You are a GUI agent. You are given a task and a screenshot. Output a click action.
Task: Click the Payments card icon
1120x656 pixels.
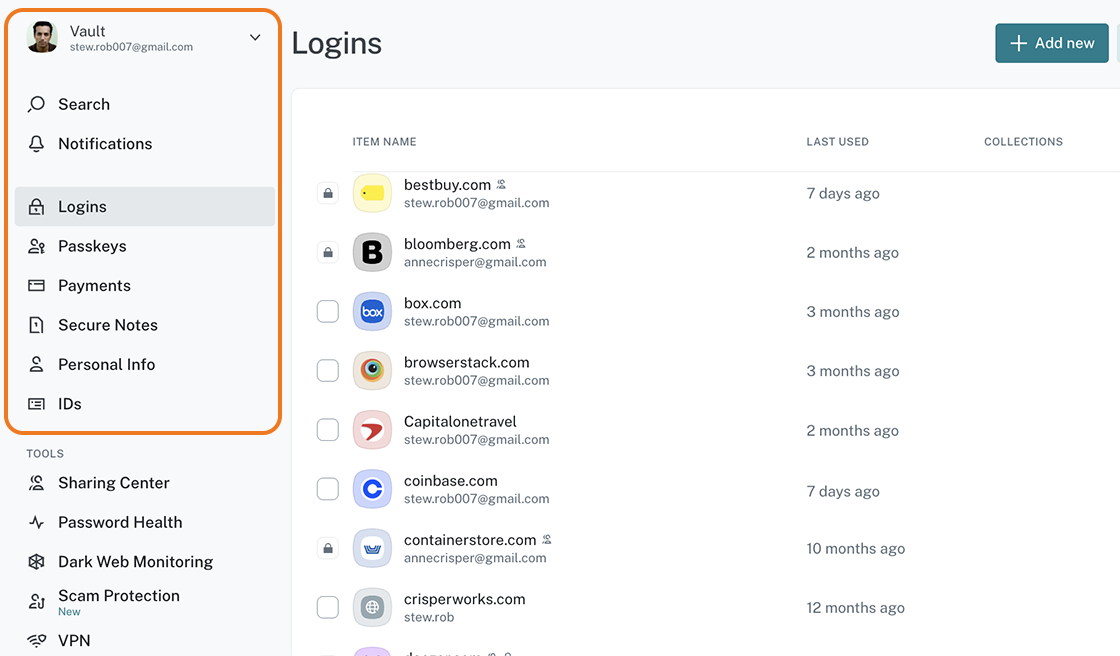pyautogui.click(x=36, y=285)
